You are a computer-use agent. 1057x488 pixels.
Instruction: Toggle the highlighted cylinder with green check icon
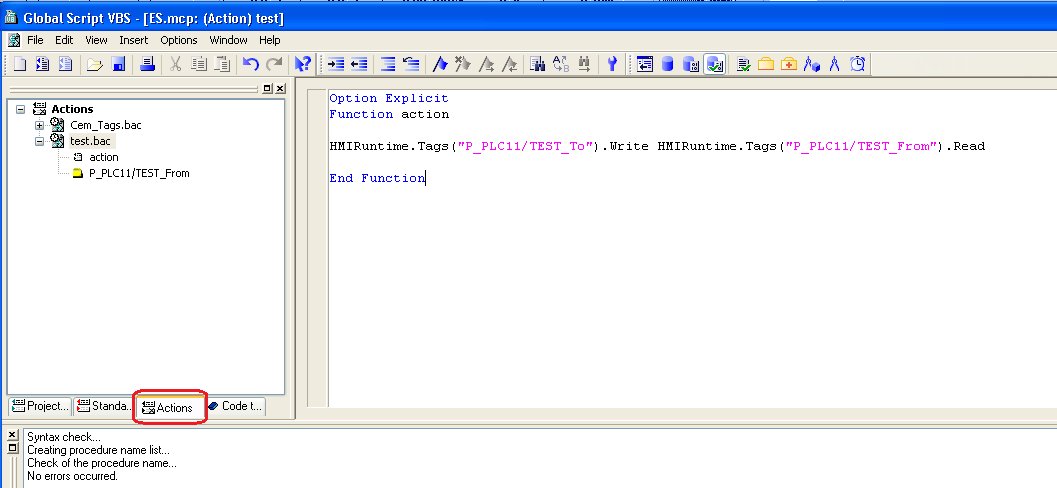pos(715,64)
